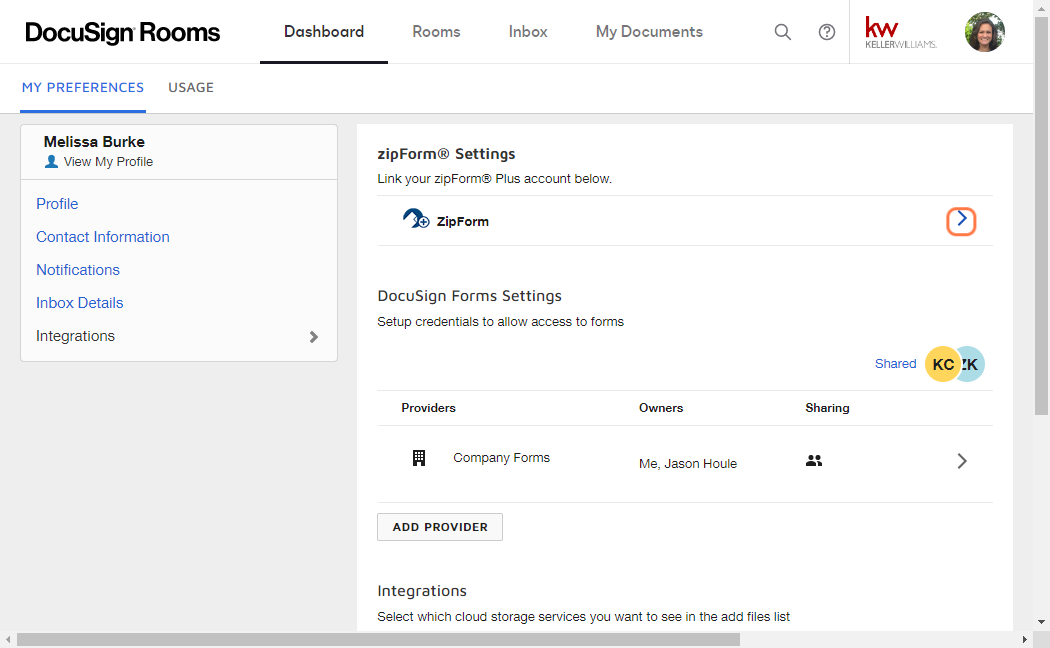The height and width of the screenshot is (648, 1050).
Task: Click the Me, Jason Houle owners cell
Action: click(x=688, y=463)
